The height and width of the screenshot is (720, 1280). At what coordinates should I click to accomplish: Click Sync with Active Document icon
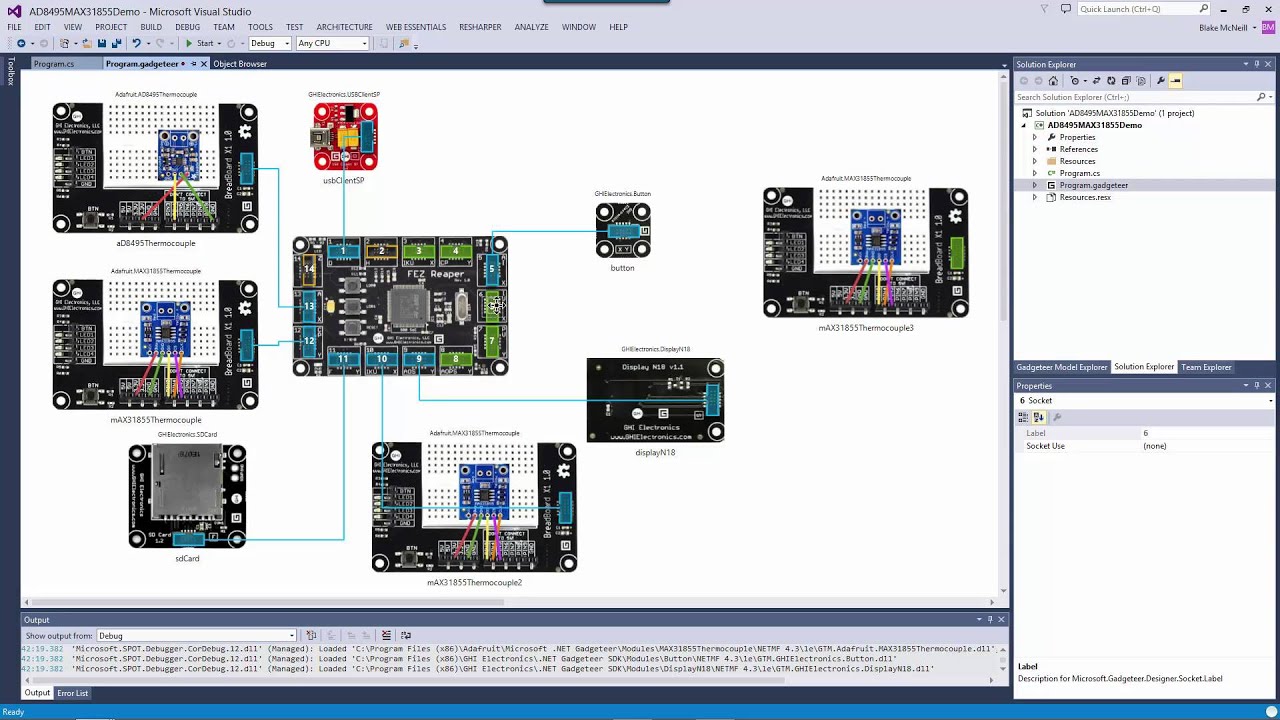[1097, 81]
